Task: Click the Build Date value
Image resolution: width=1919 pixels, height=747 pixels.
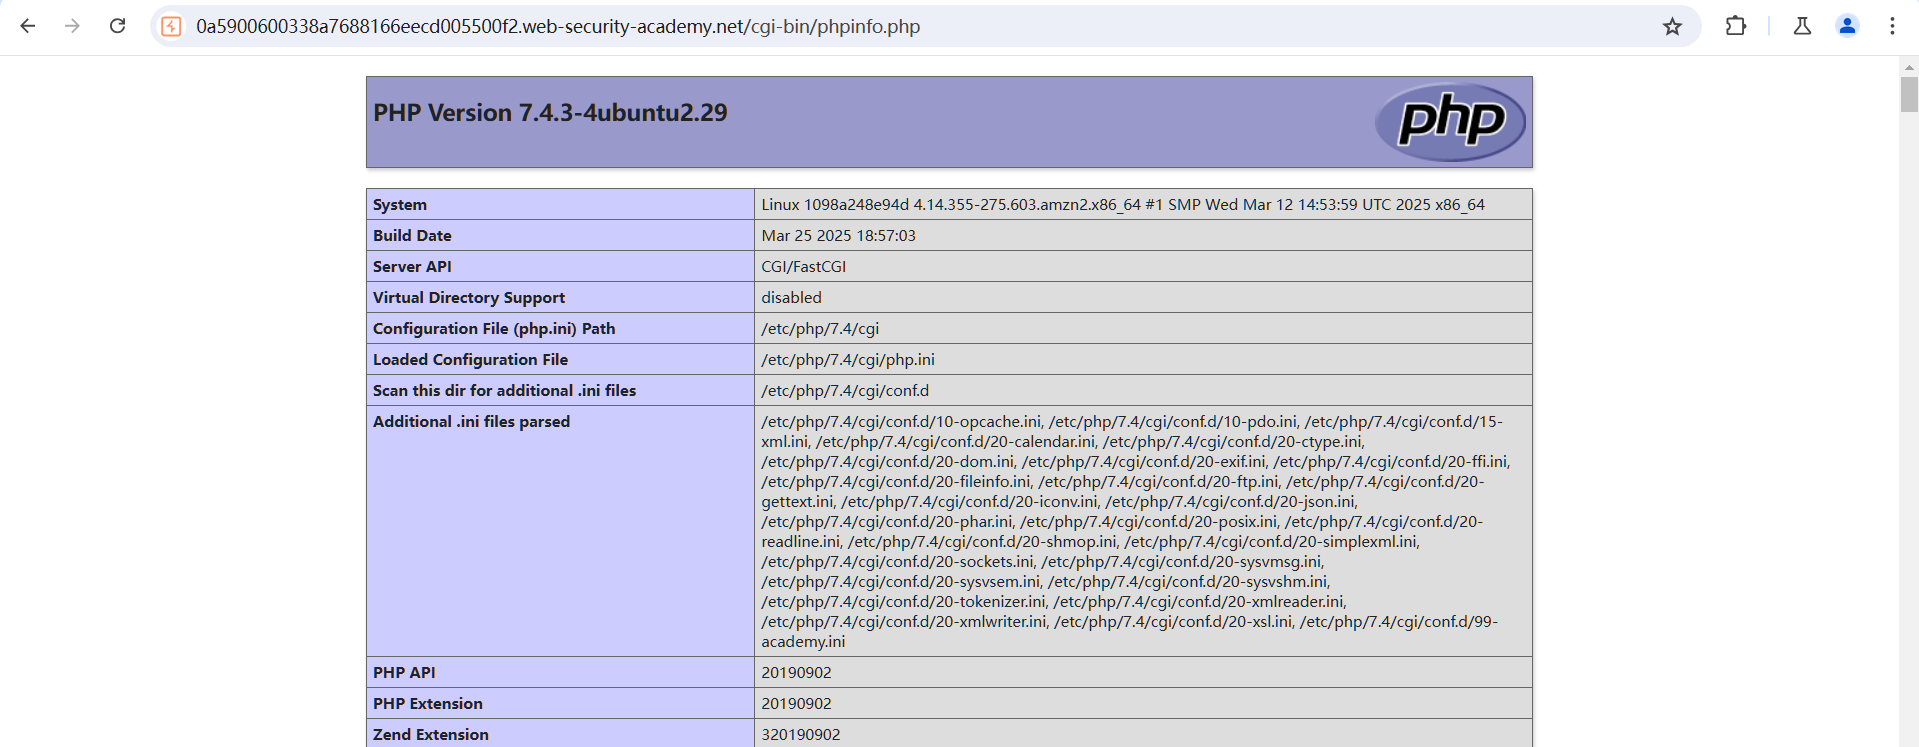Action: 838,236
